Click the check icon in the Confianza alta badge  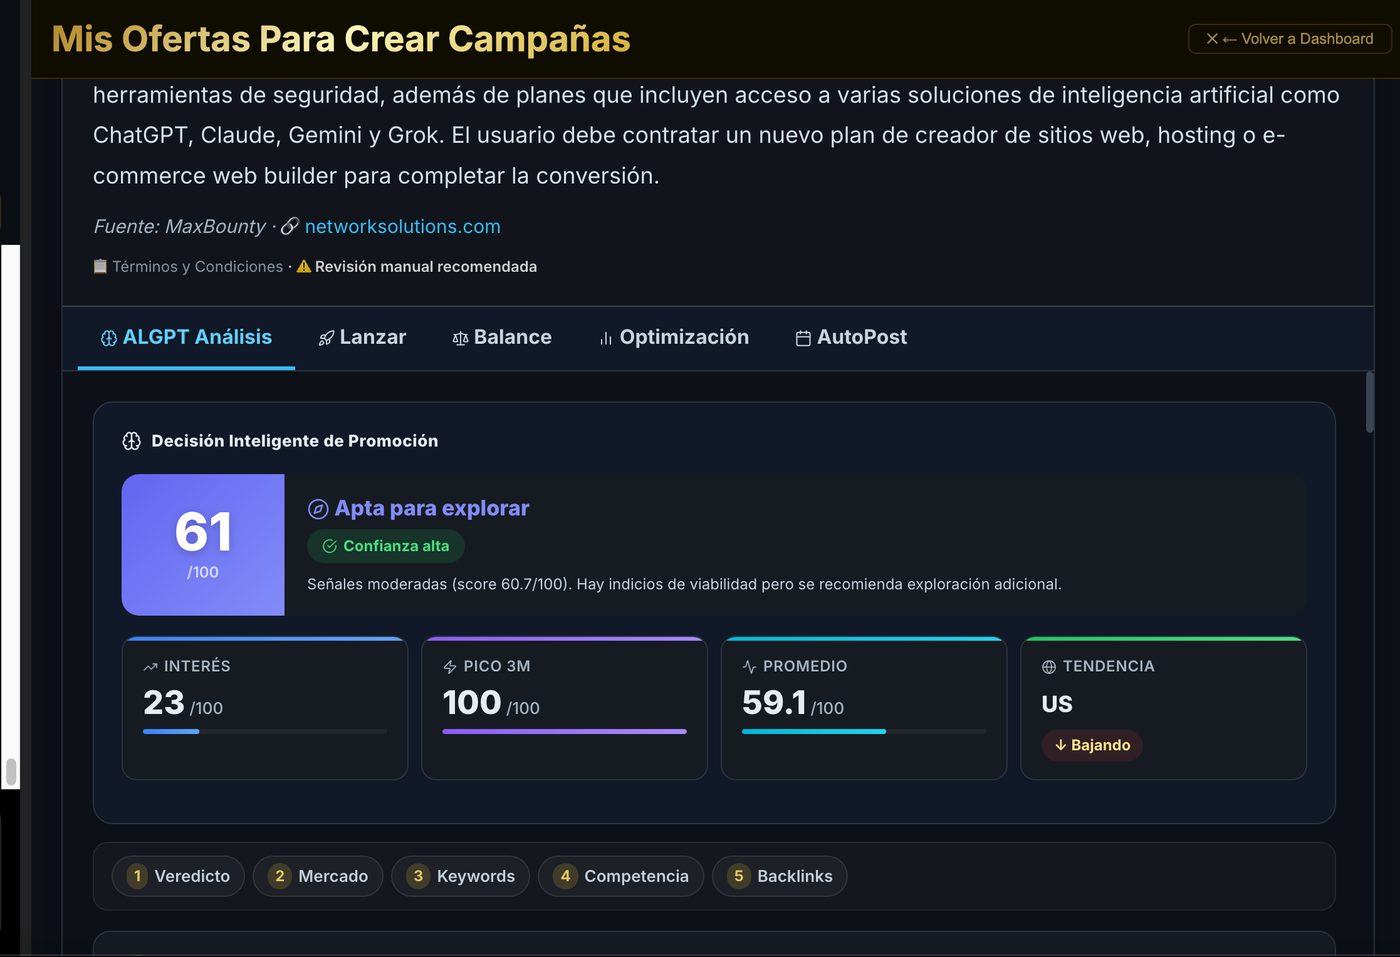[x=329, y=546]
